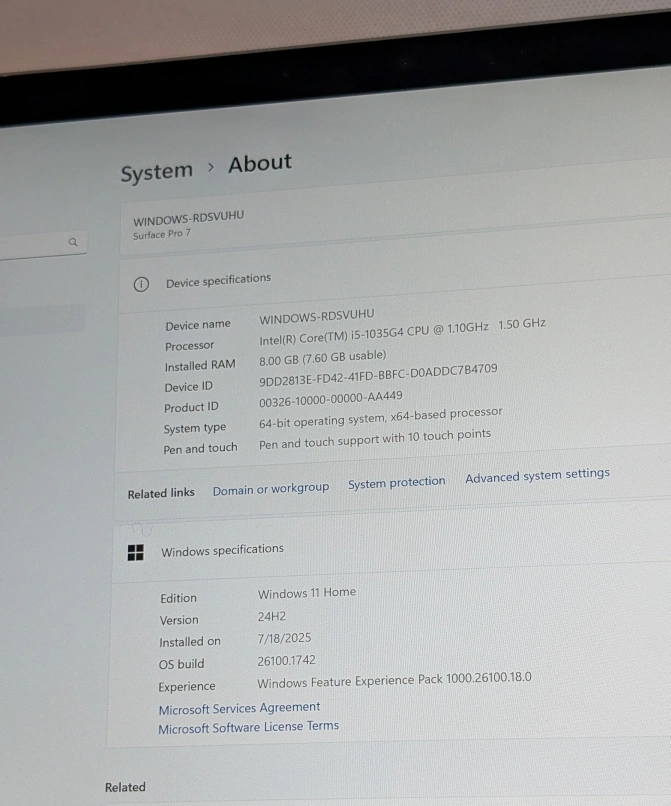The width and height of the screenshot is (671, 806).
Task: Open the Domain or workgroup link
Action: click(271, 488)
